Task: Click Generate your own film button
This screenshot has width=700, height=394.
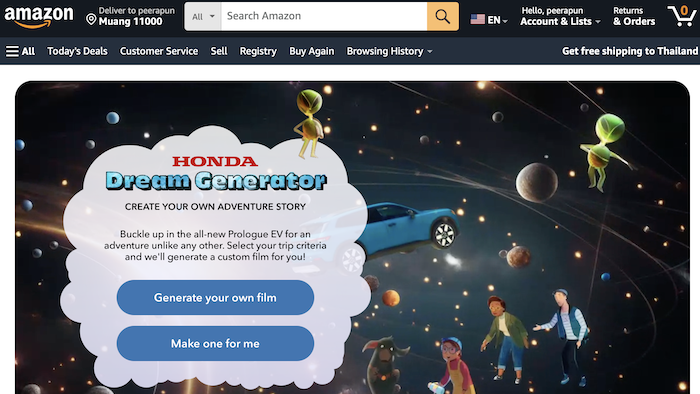Action: click(215, 298)
